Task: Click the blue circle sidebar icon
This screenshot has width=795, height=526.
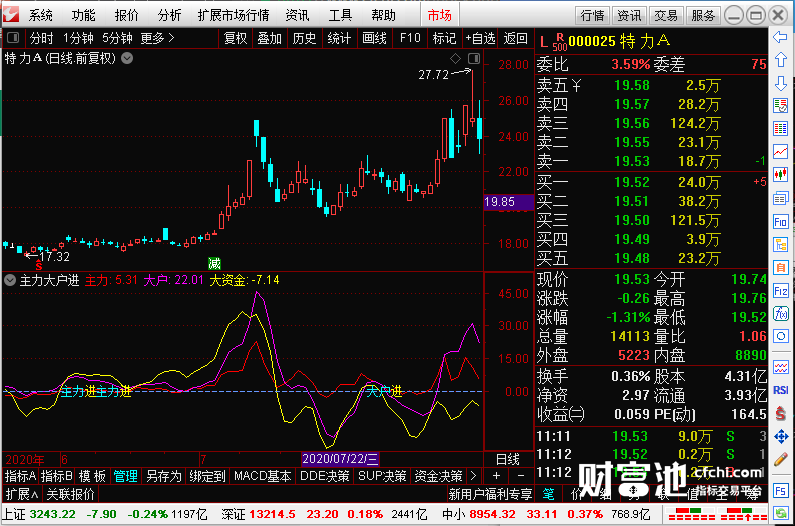Action: point(780,336)
